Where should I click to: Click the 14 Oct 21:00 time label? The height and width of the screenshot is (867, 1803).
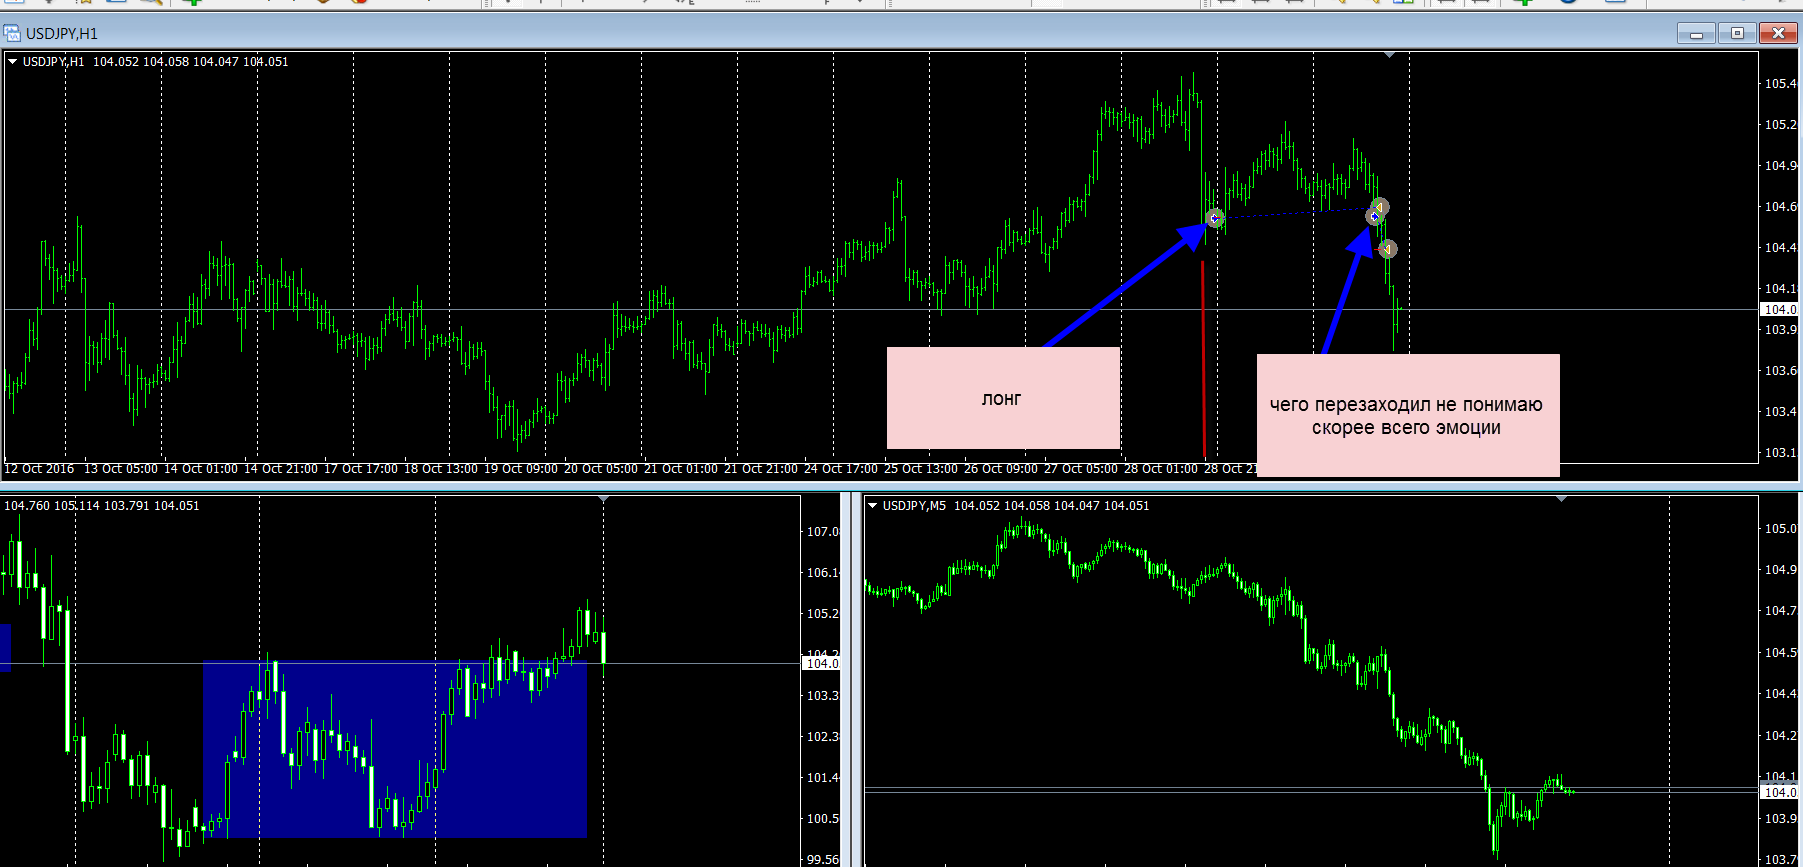tap(281, 468)
